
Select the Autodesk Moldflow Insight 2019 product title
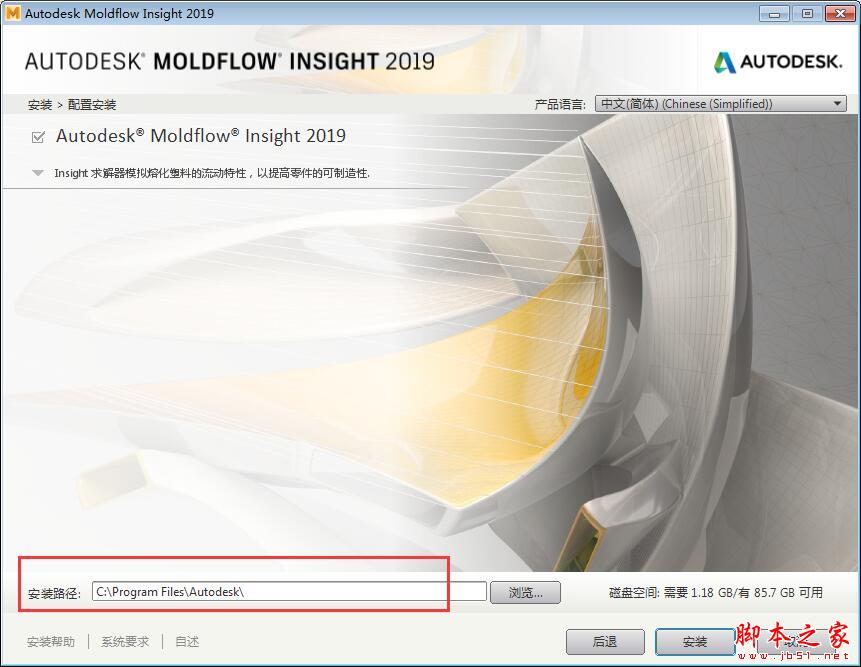tap(201, 136)
